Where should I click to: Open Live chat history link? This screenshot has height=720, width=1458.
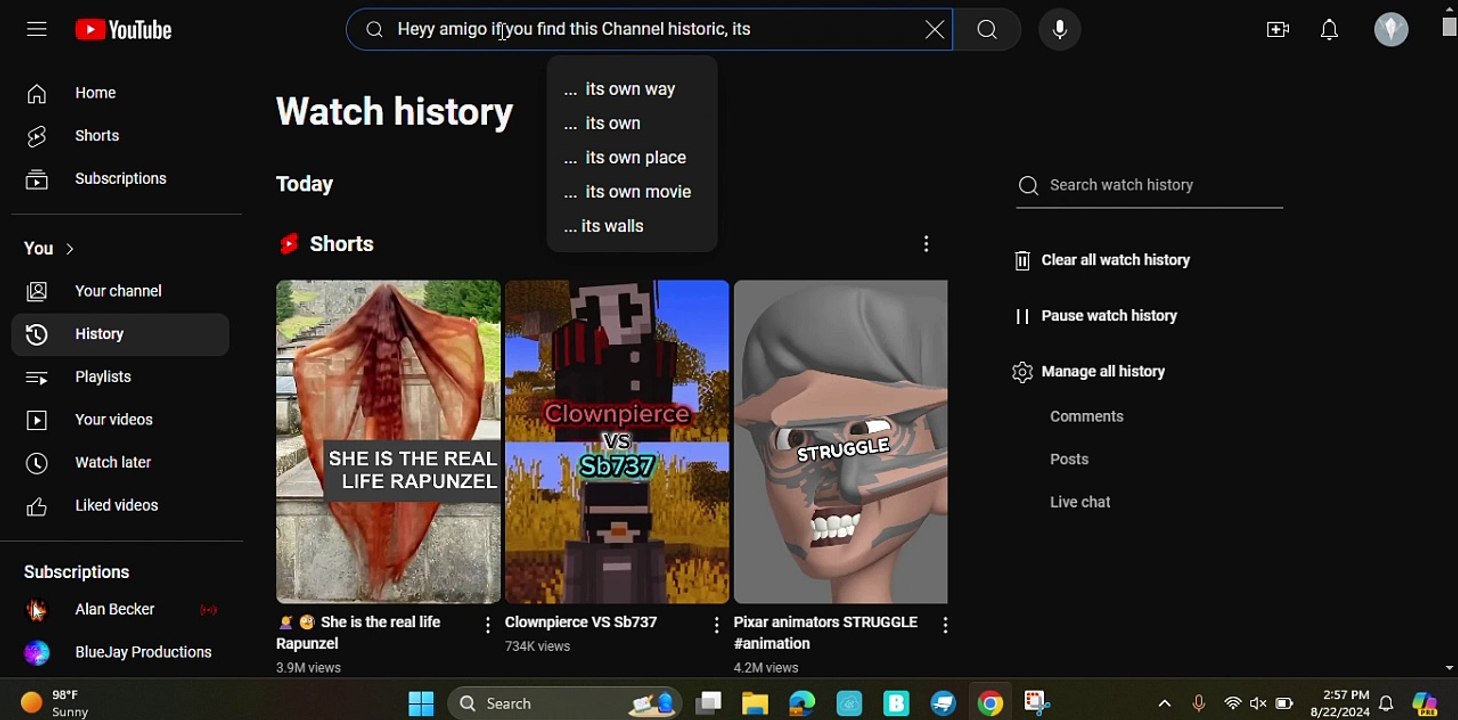point(1080,503)
